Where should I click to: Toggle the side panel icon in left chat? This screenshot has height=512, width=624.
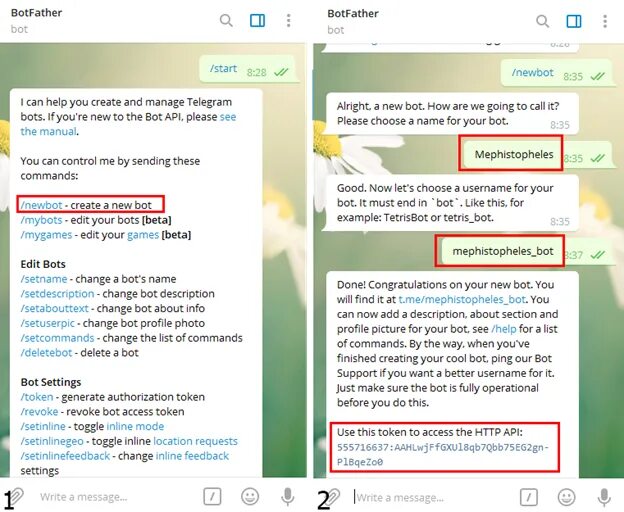(x=257, y=20)
